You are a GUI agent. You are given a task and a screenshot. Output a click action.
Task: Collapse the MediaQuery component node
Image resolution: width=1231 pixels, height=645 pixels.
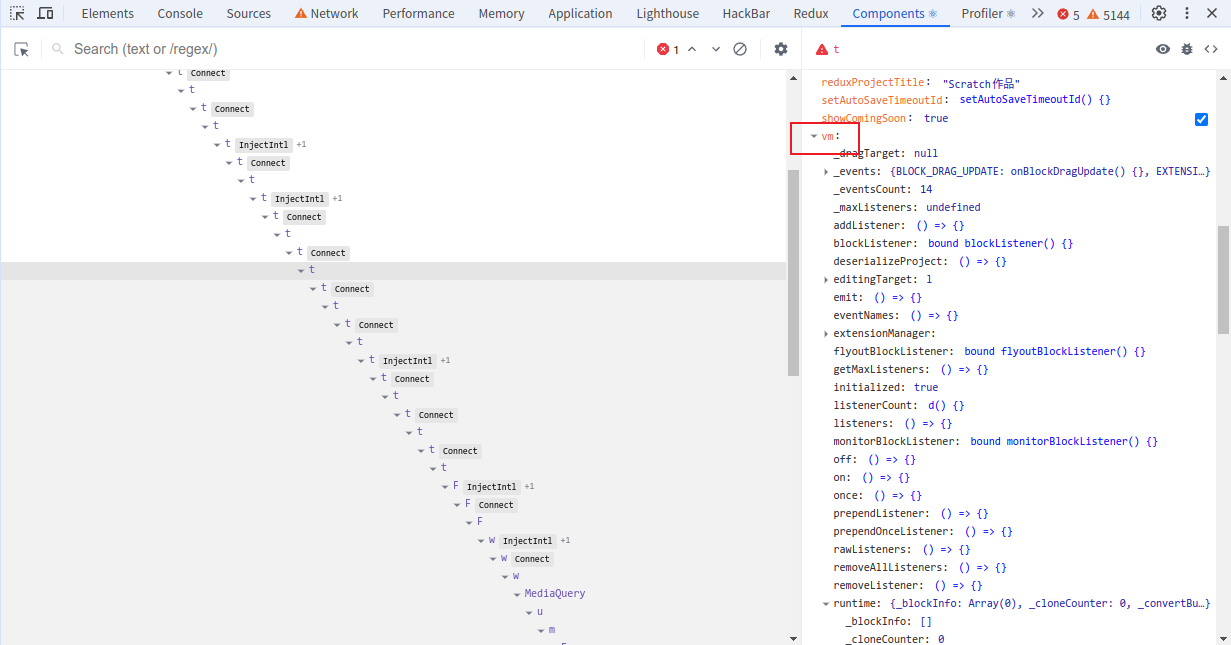[517, 593]
